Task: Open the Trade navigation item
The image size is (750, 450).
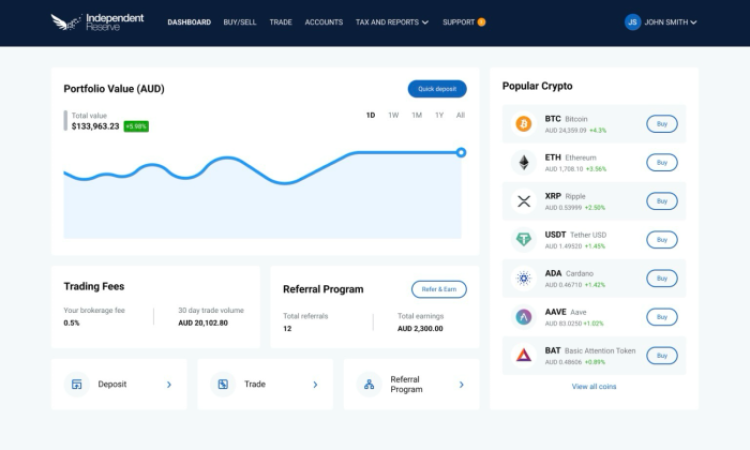Action: [280, 22]
